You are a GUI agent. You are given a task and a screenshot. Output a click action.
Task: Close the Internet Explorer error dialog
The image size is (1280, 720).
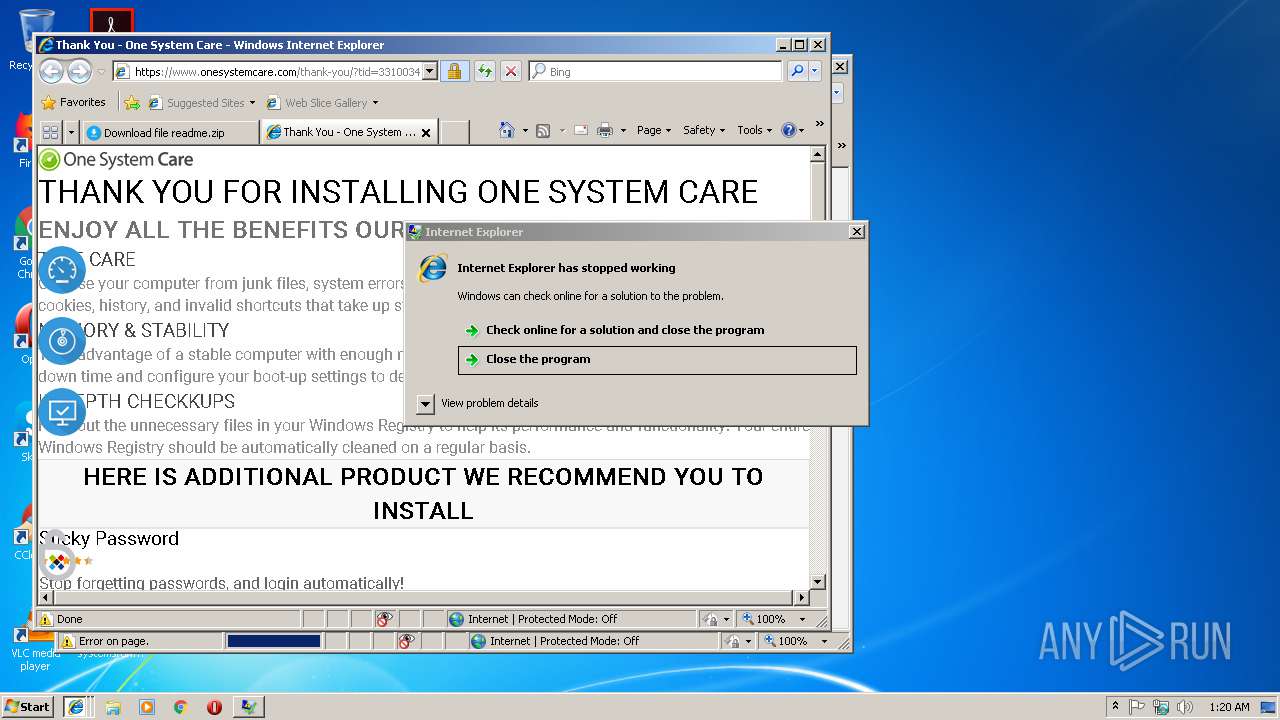[x=856, y=231]
